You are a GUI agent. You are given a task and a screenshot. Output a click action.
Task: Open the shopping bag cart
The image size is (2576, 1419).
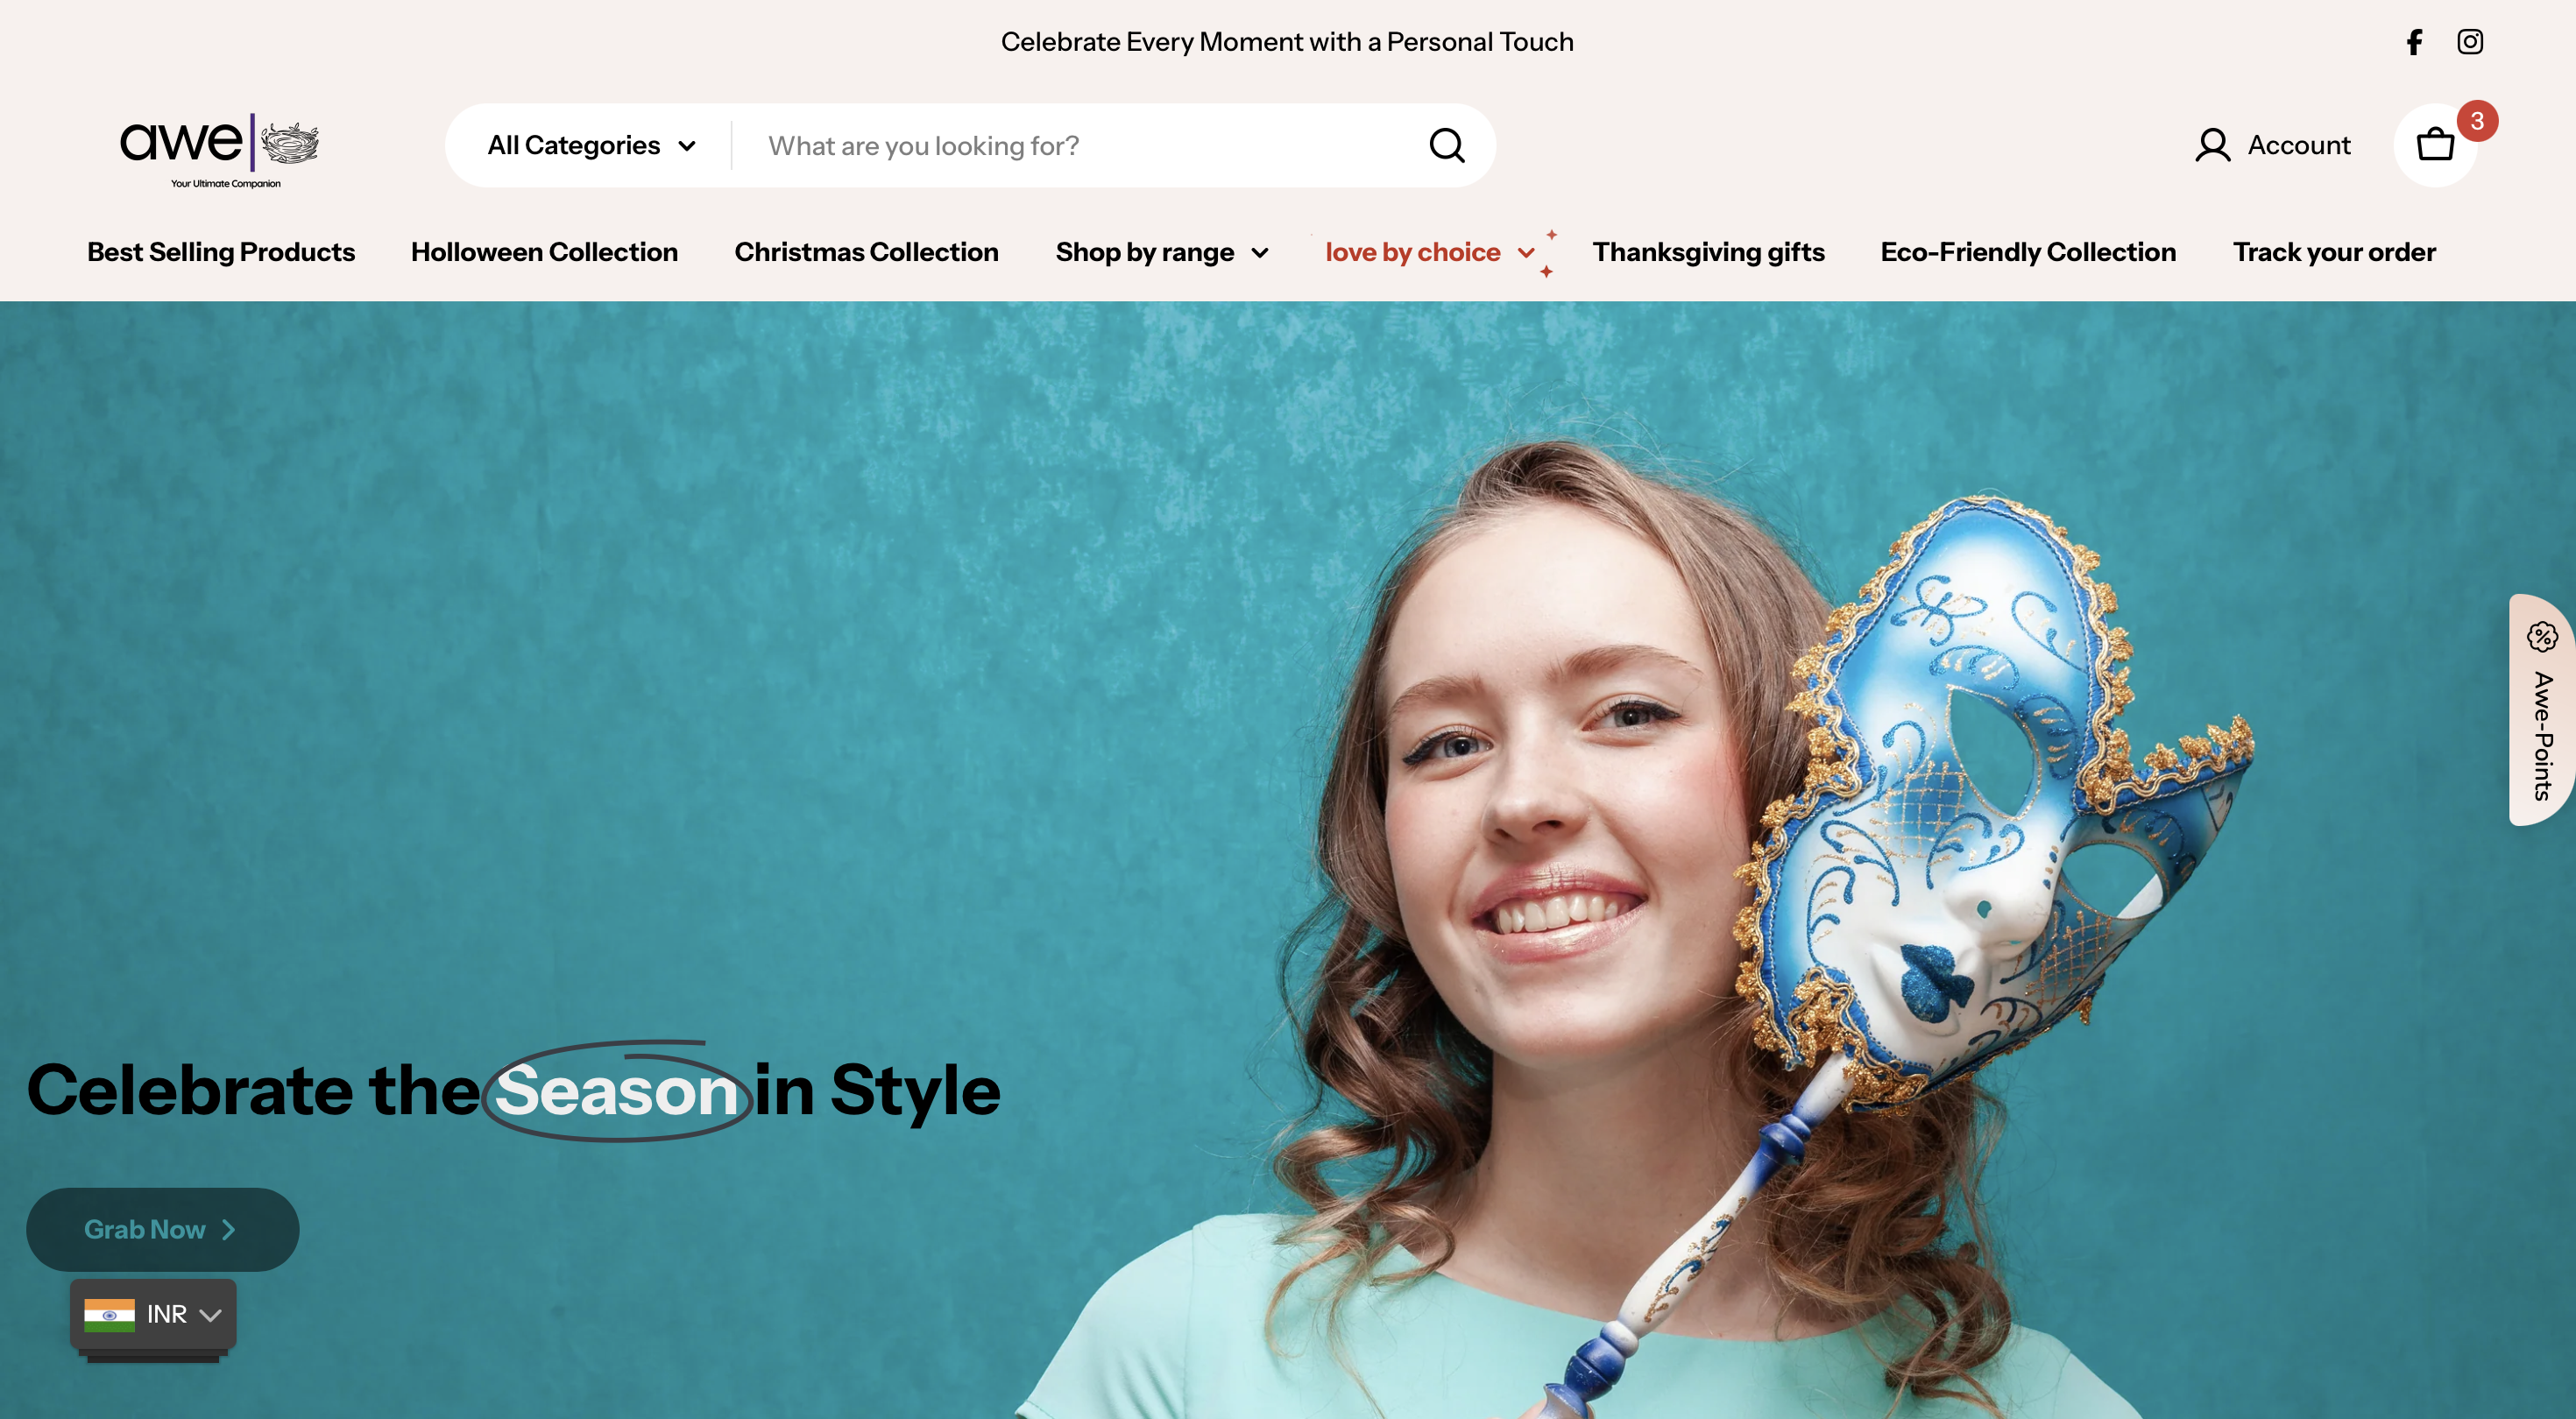click(x=2436, y=146)
